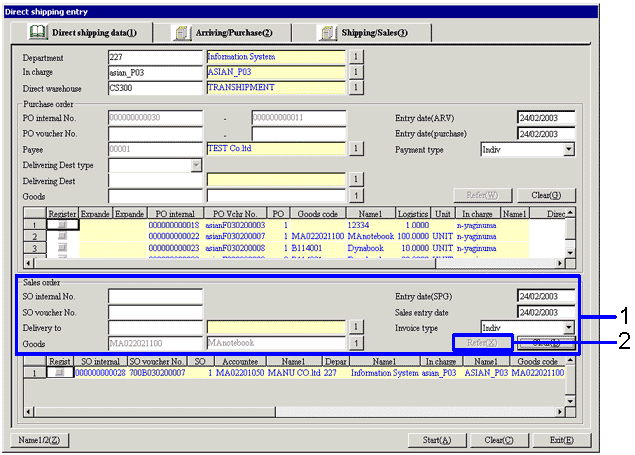Click the Start(A) button
Viewport: 635px width, 455px height.
437,440
